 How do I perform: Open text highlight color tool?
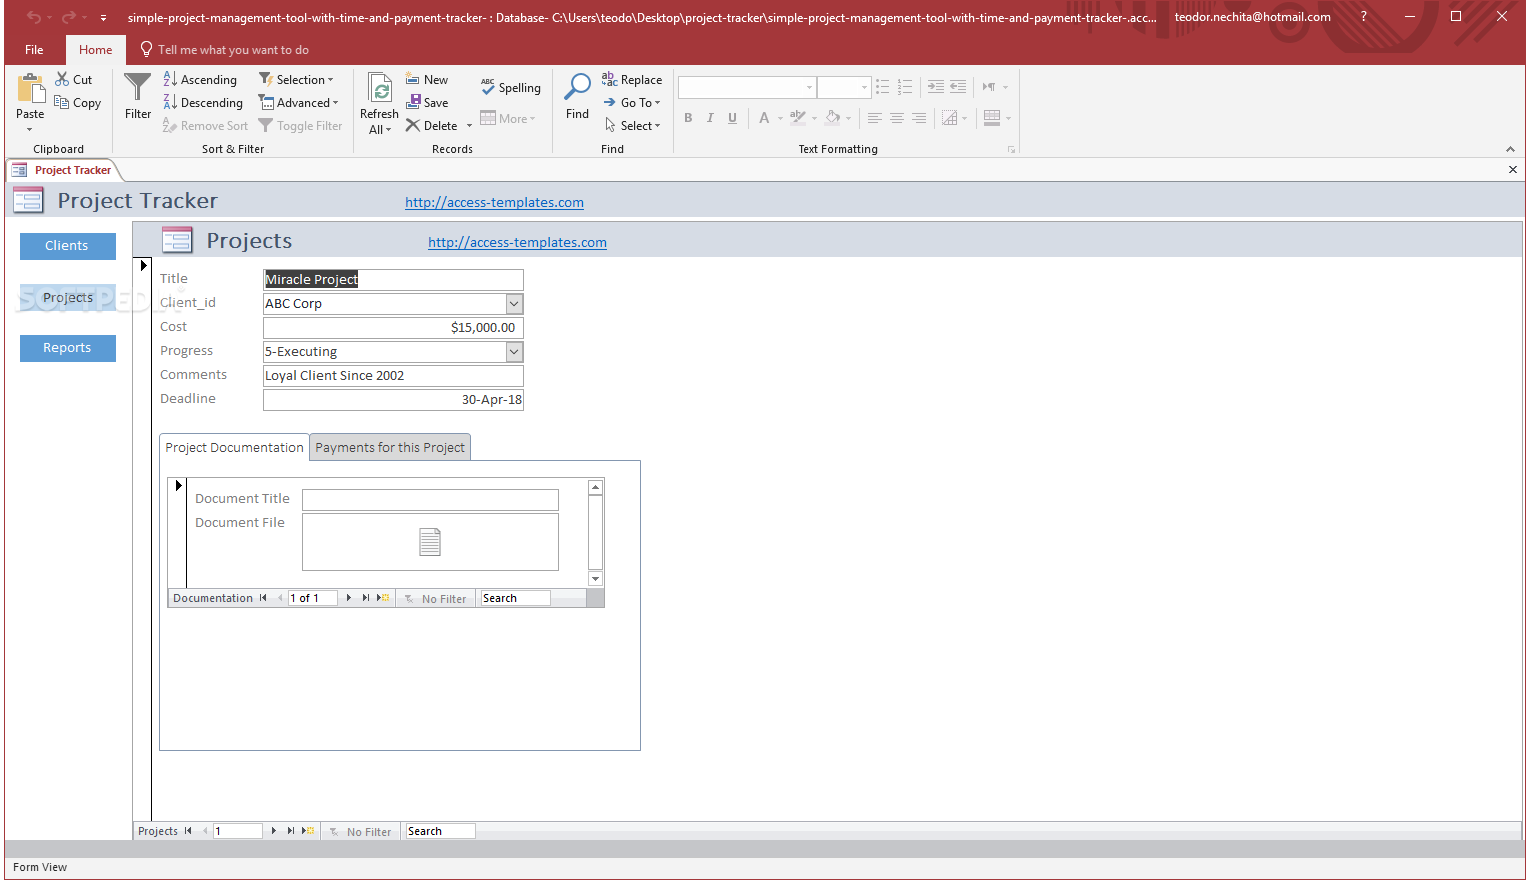tap(798, 117)
